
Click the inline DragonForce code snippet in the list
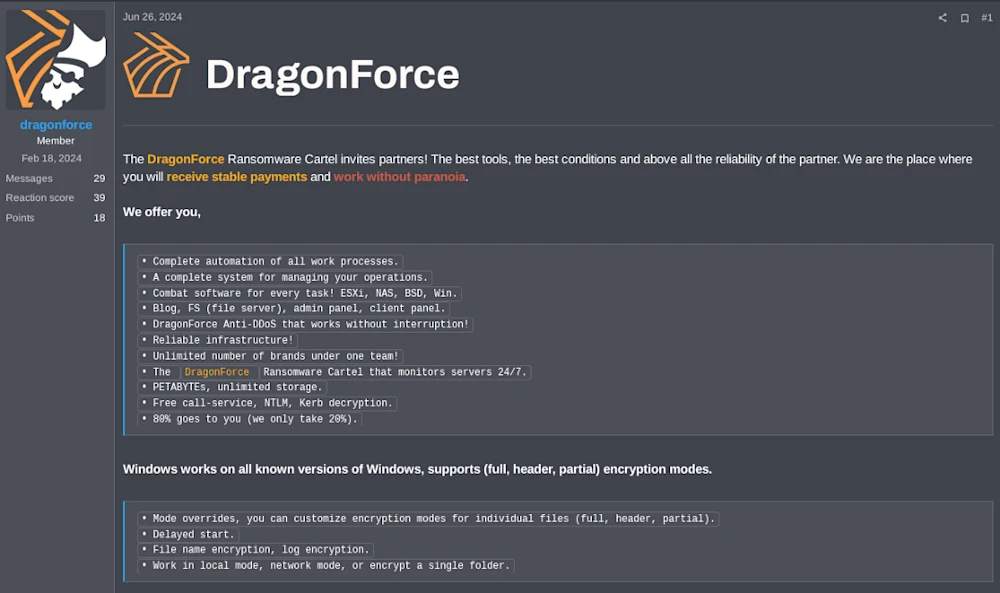pos(217,371)
